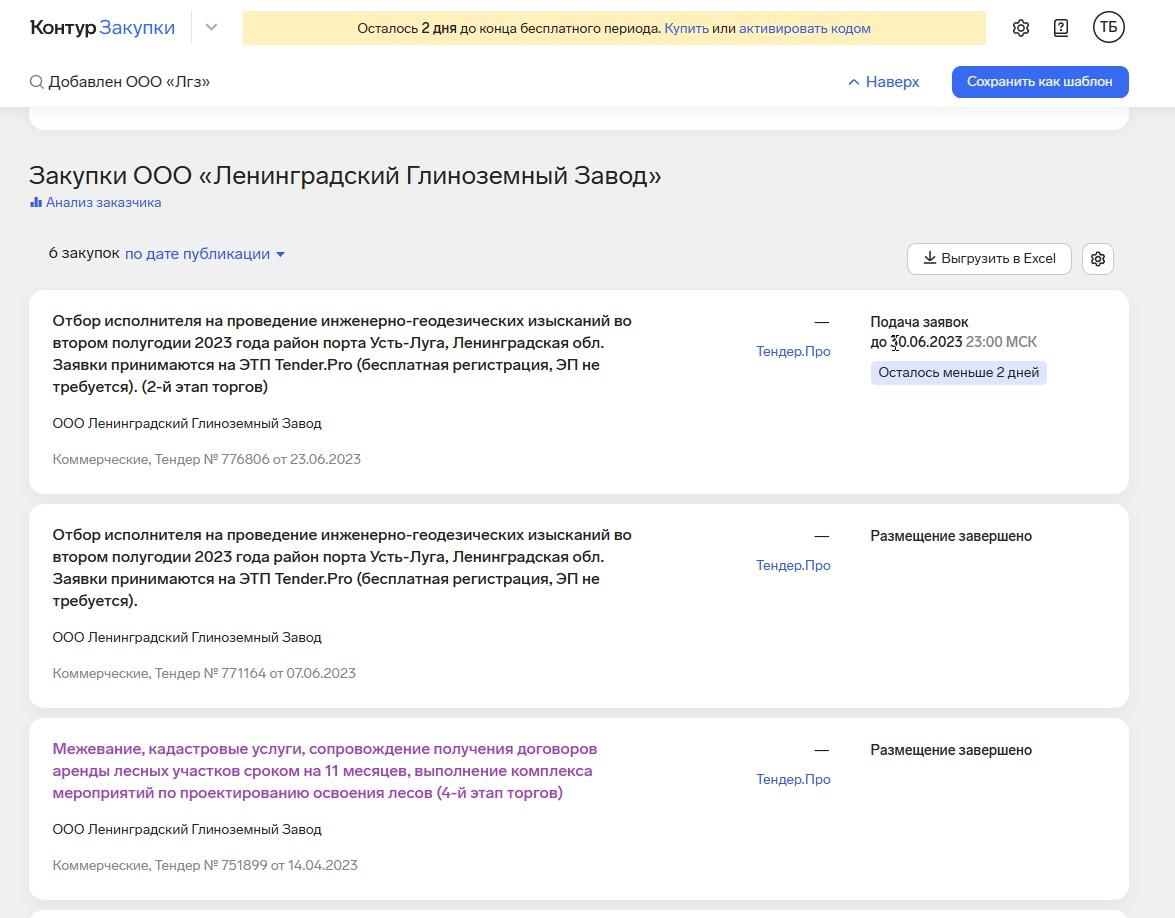Click Размещение завершено status in tender 751899 card
The height and width of the screenshot is (918, 1175).
951,750
